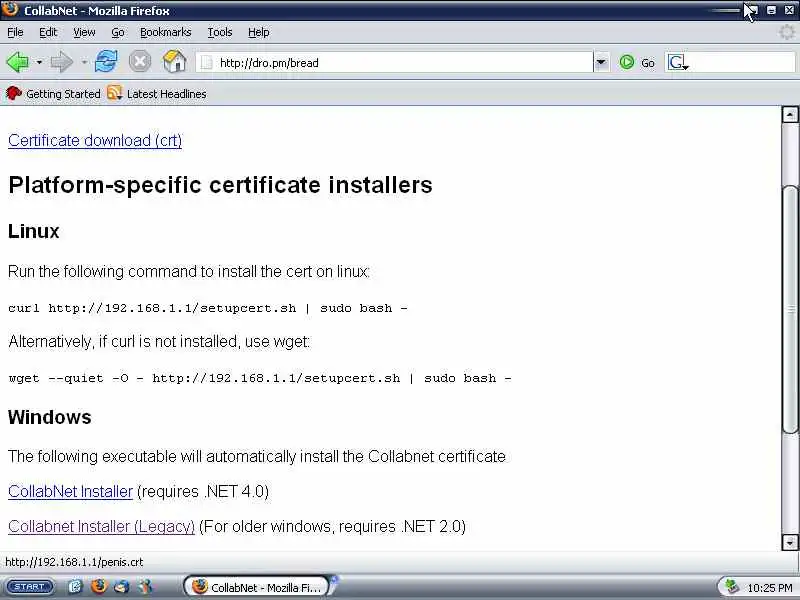The image size is (800, 600).
Task: Click the URL address field
Action: [x=394, y=63]
